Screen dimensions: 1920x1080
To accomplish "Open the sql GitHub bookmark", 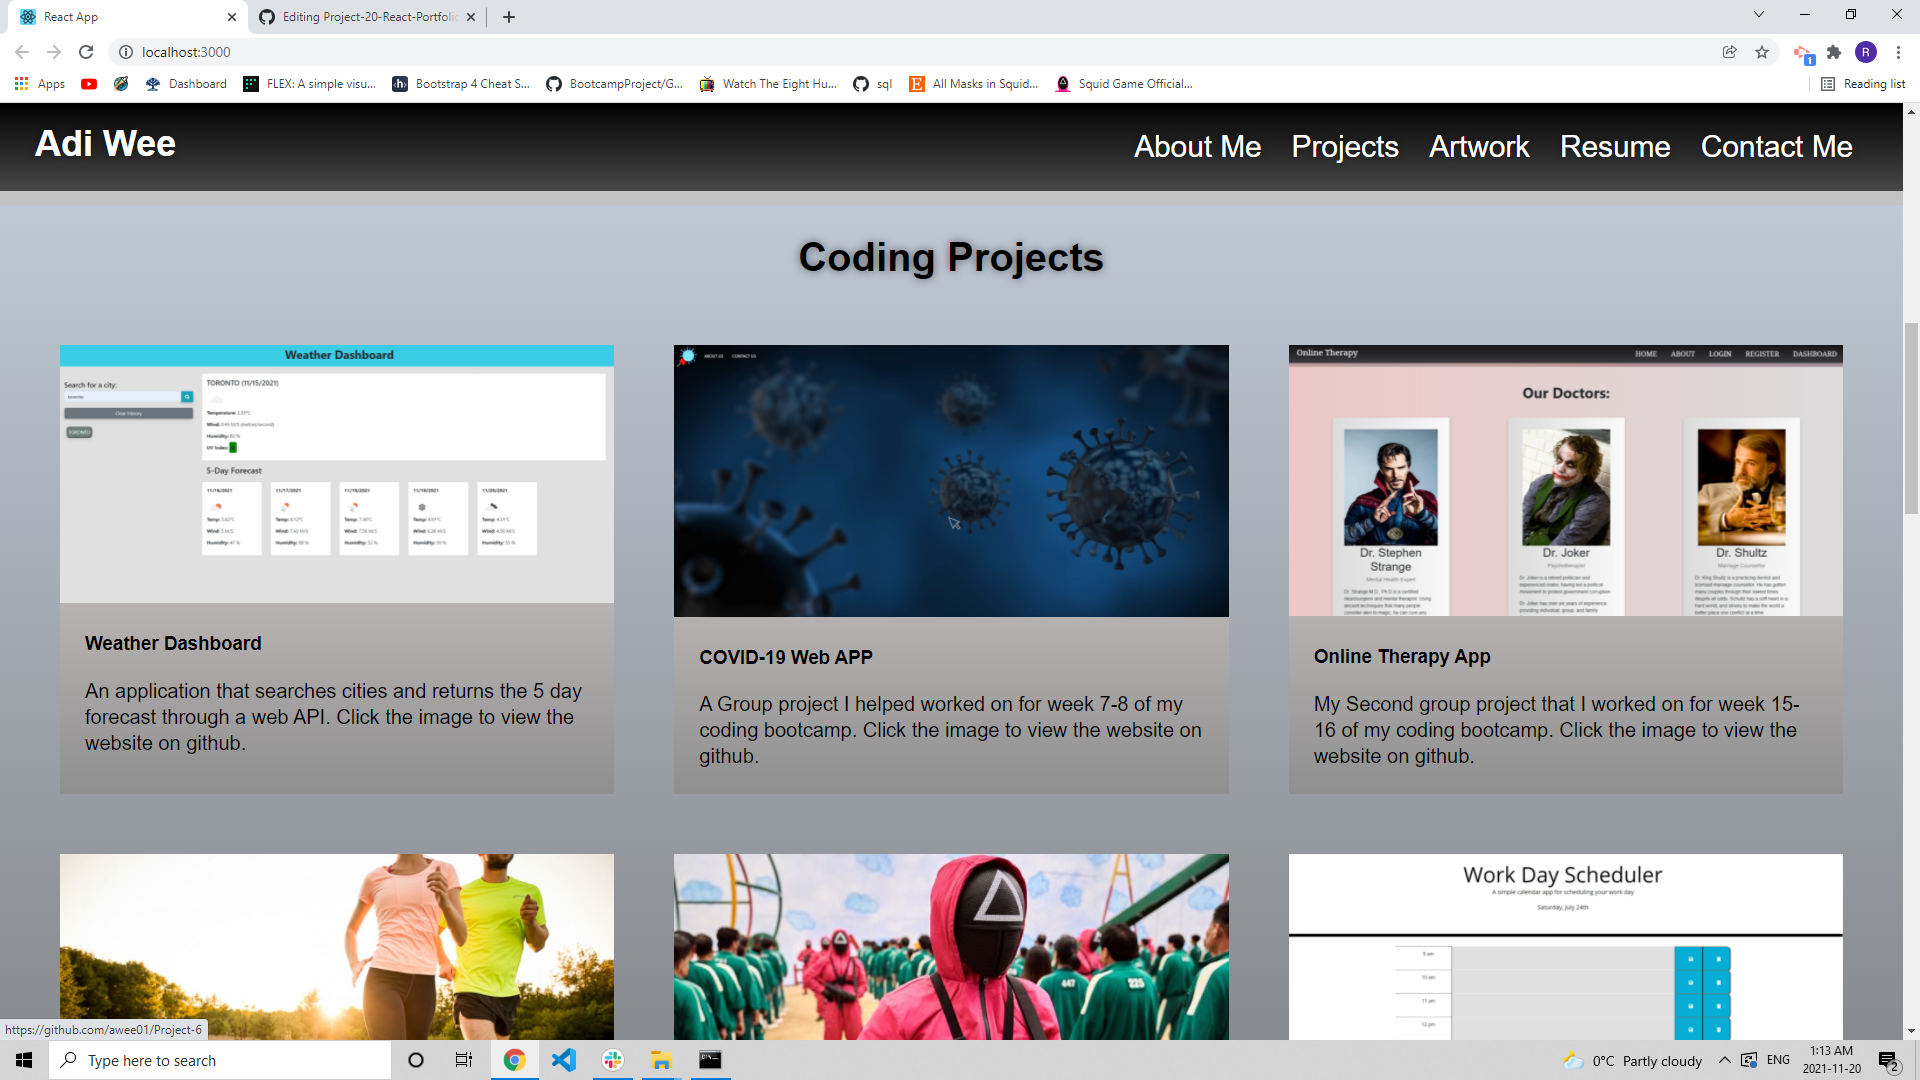I will click(x=872, y=84).
